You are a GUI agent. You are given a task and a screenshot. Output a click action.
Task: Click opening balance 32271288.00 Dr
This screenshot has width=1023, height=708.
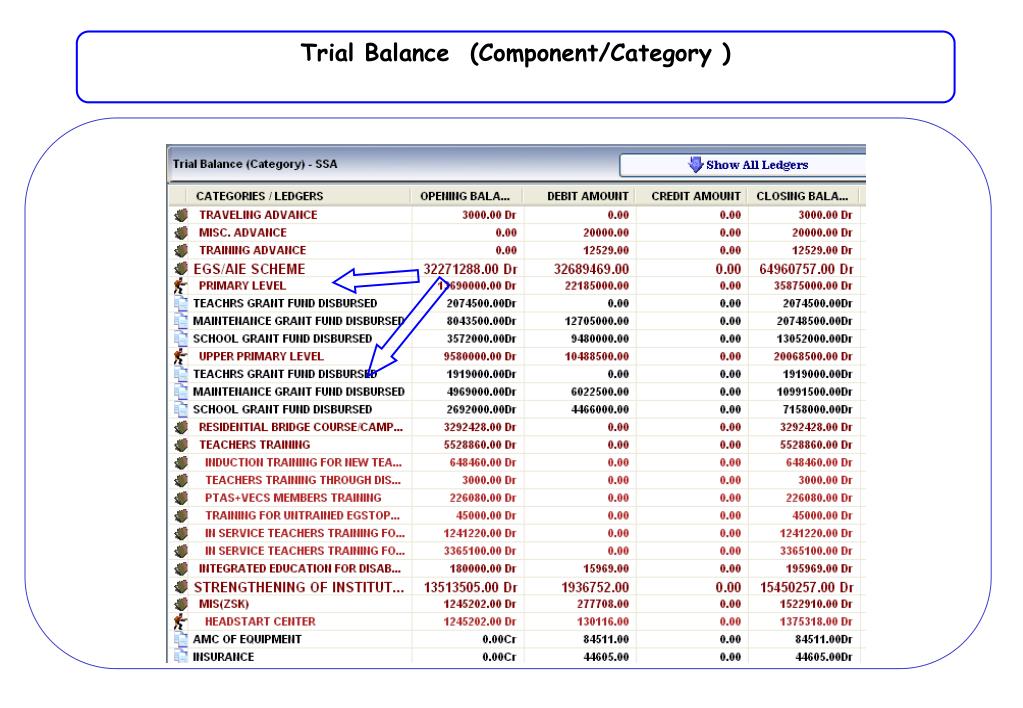(x=470, y=269)
